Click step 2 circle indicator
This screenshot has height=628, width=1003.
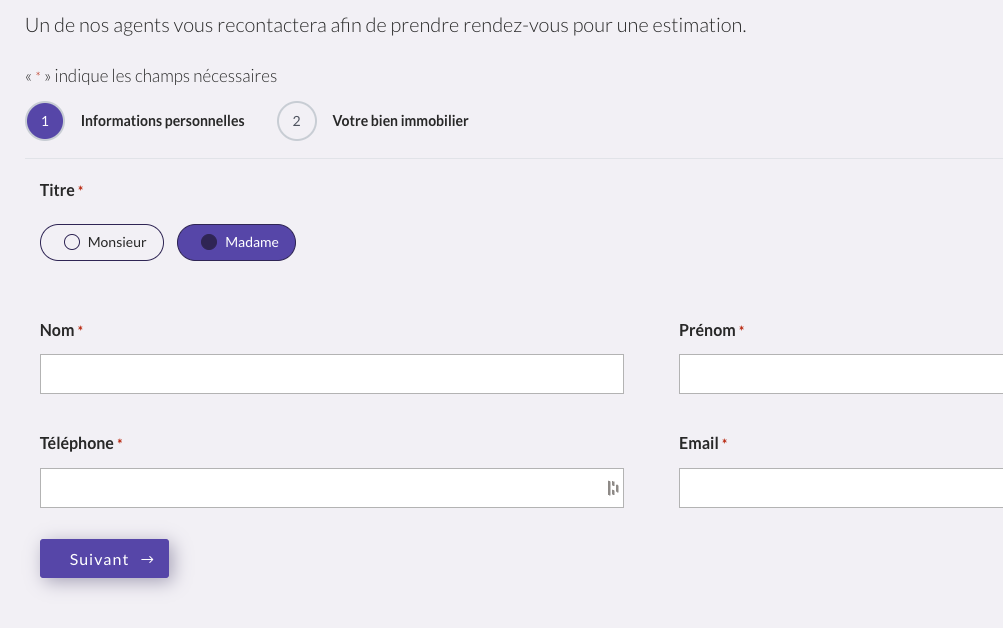[296, 122]
